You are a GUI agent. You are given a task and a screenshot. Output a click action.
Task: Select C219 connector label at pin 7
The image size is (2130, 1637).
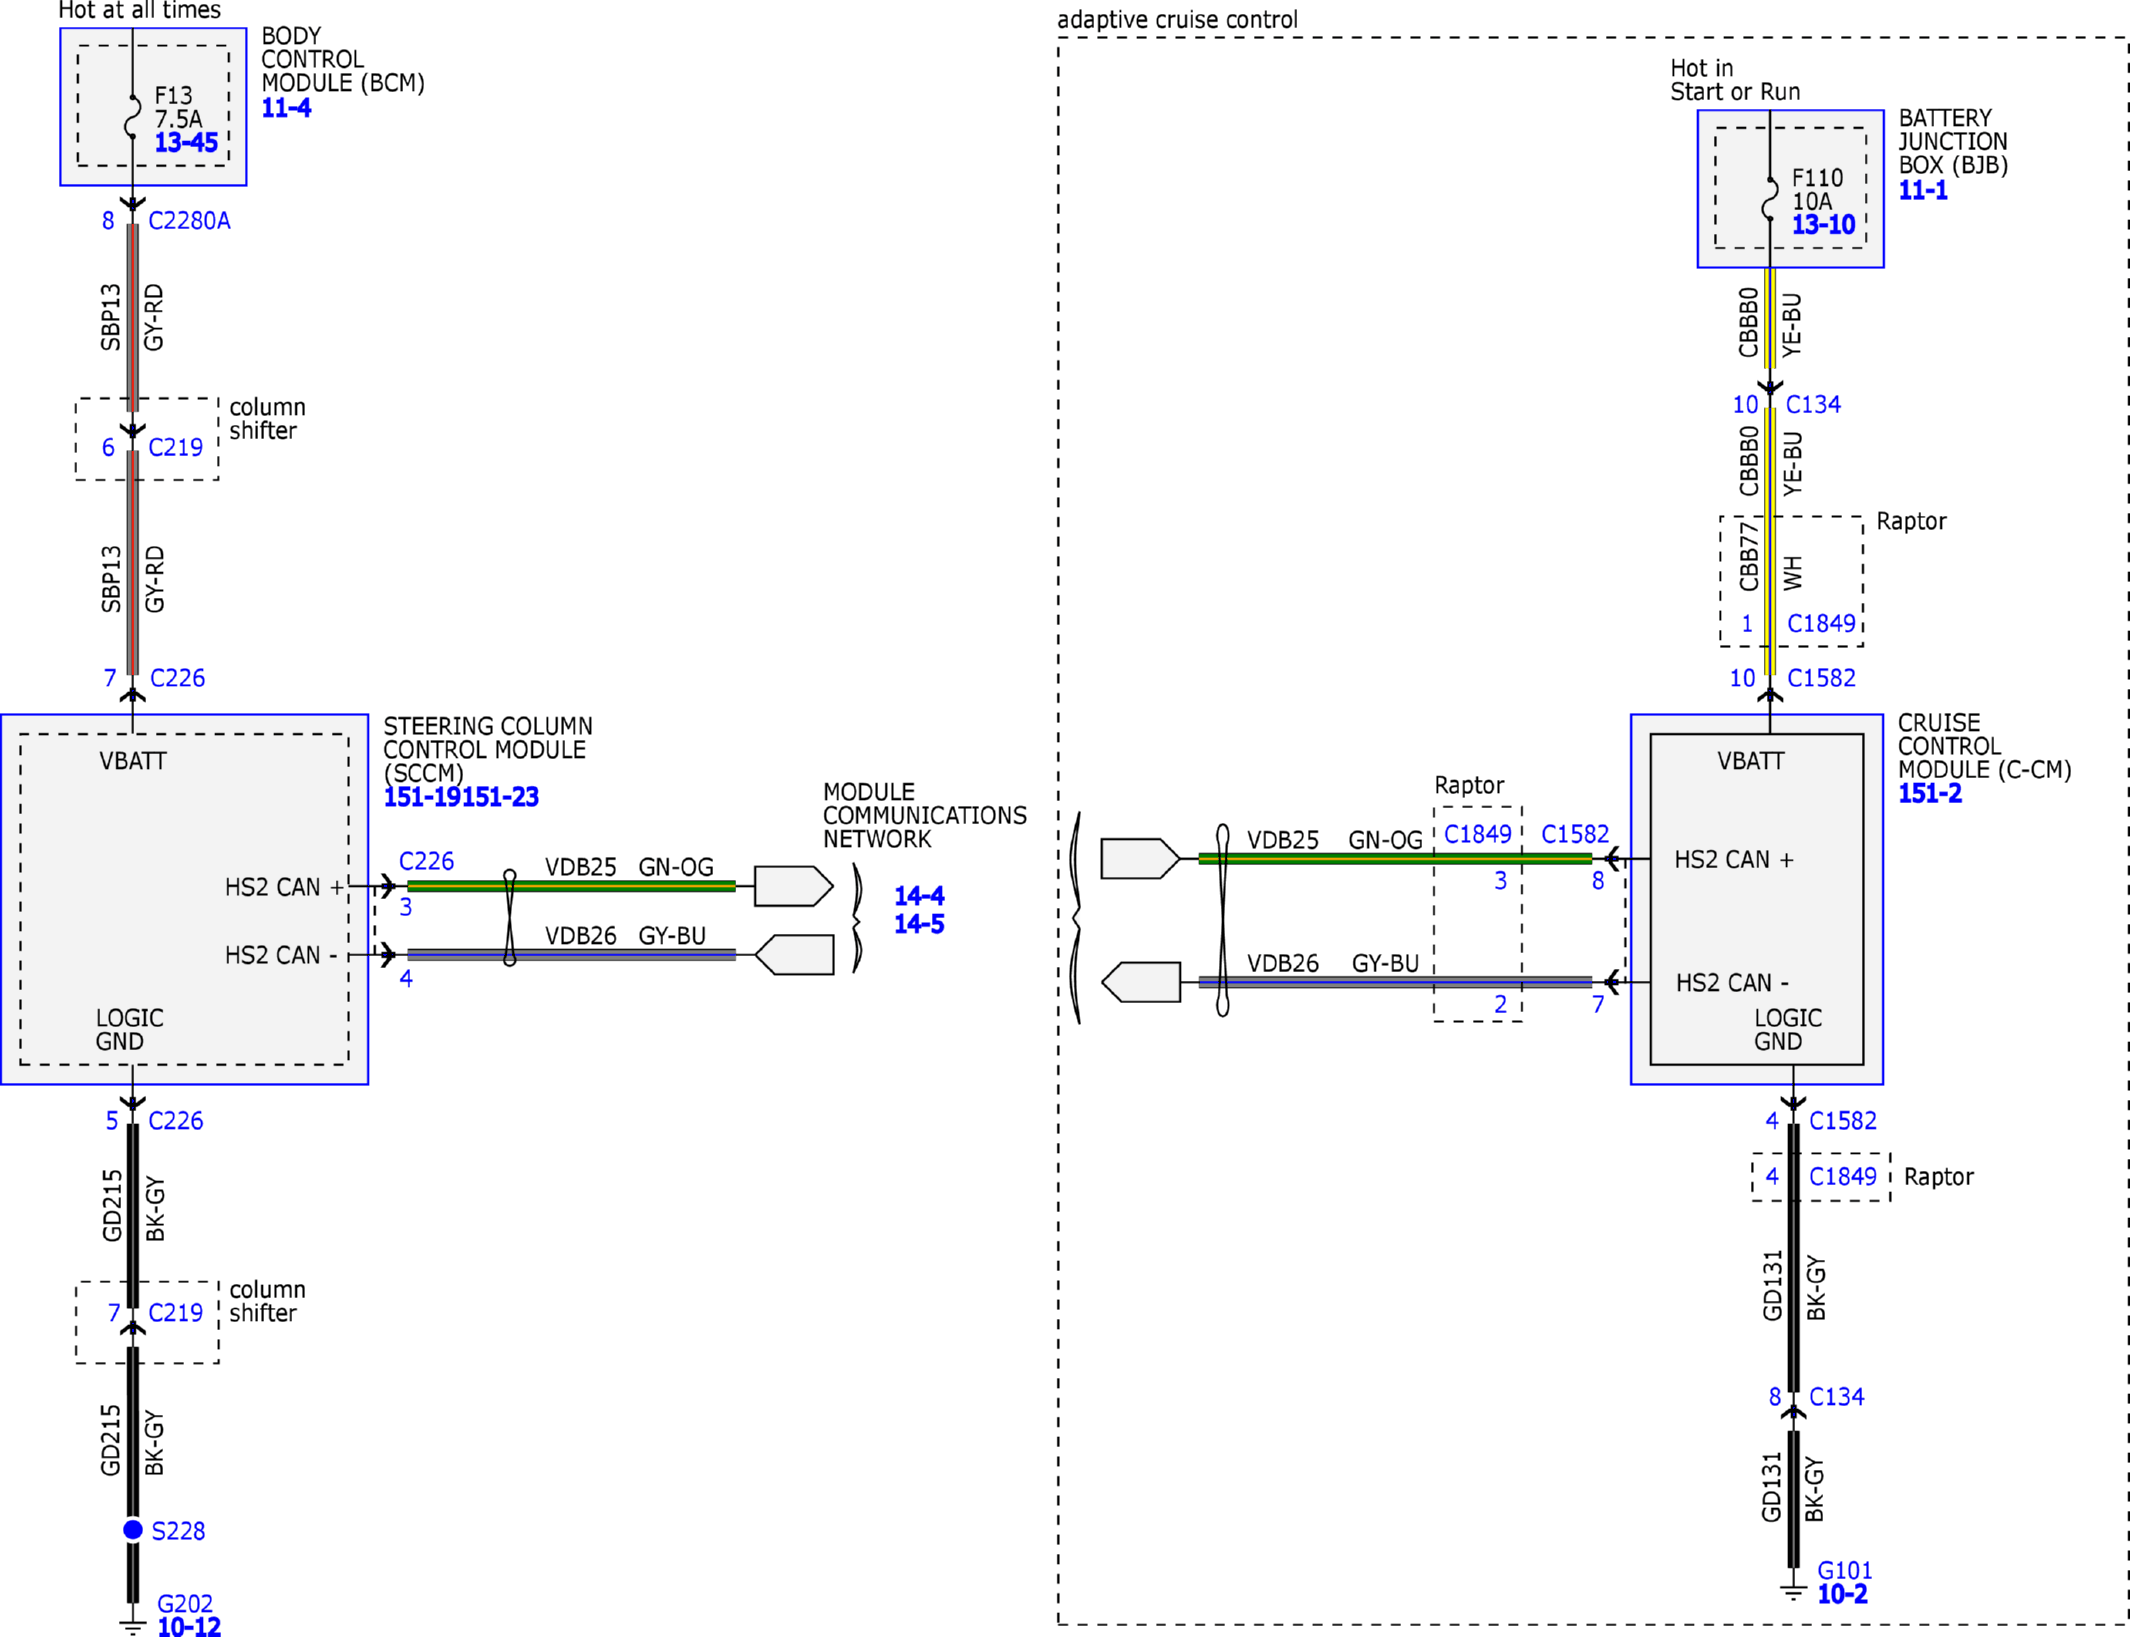175,1313
